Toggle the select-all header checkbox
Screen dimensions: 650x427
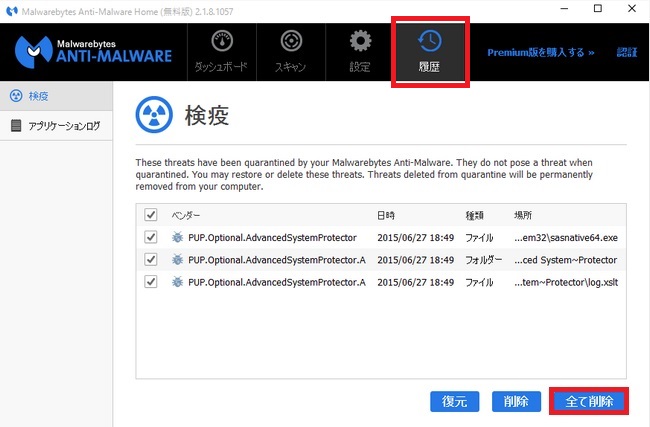click(150, 215)
